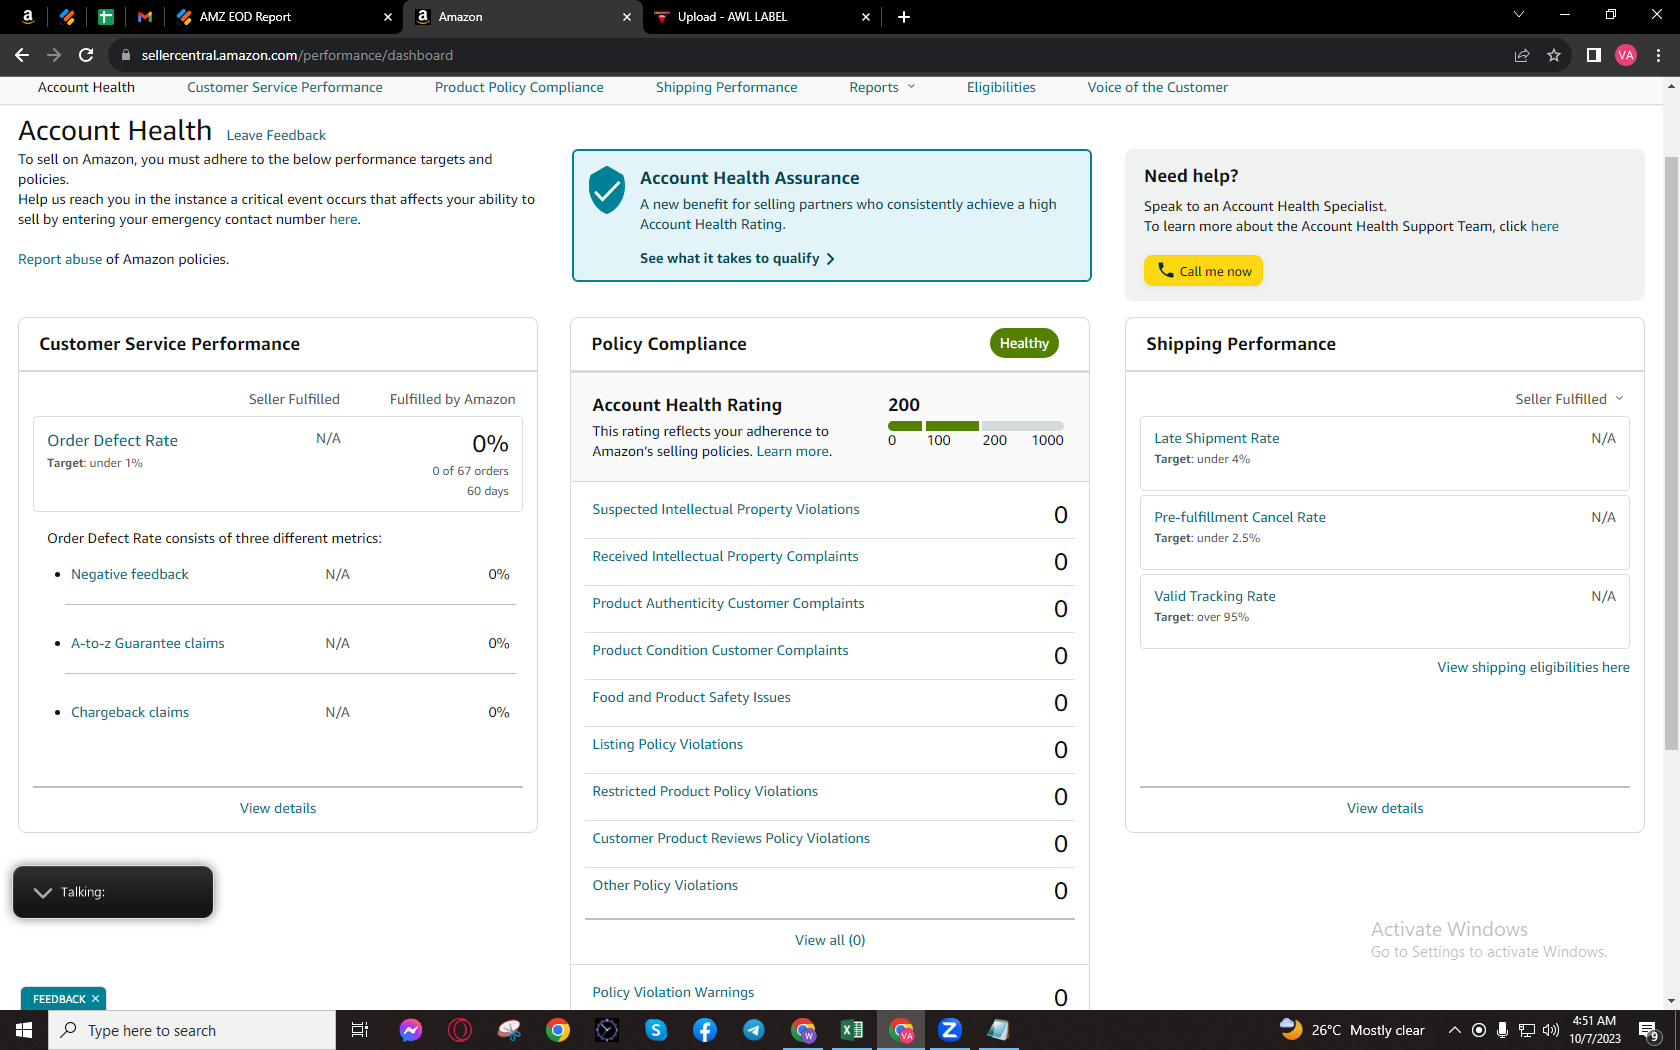Close the Upload - AWL LABEL tab
This screenshot has height=1050, width=1680.
coord(866,17)
